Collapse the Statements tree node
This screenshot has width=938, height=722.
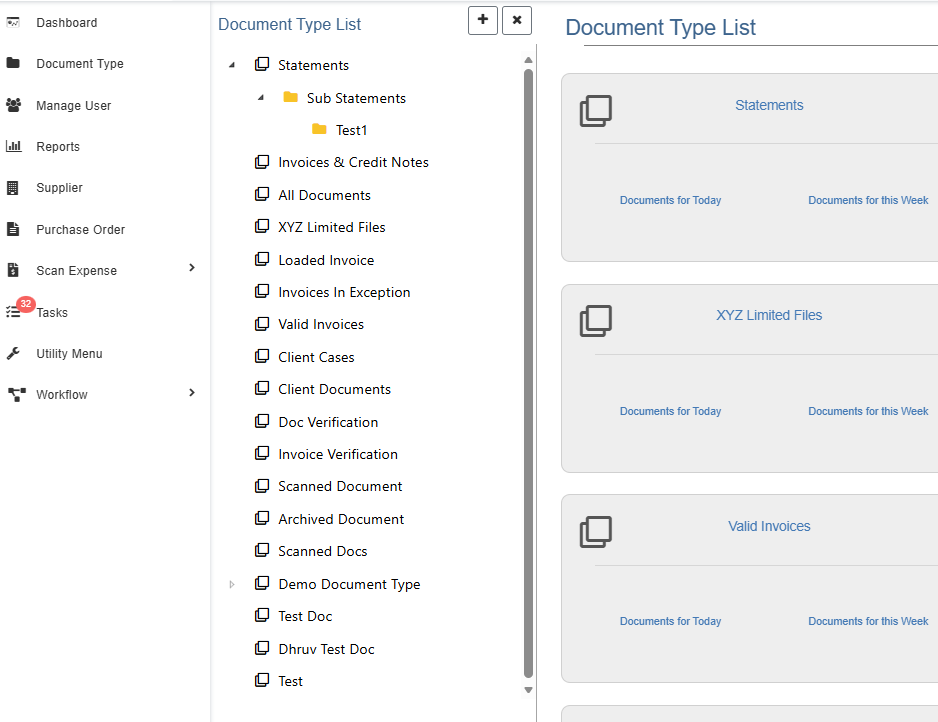click(x=232, y=65)
